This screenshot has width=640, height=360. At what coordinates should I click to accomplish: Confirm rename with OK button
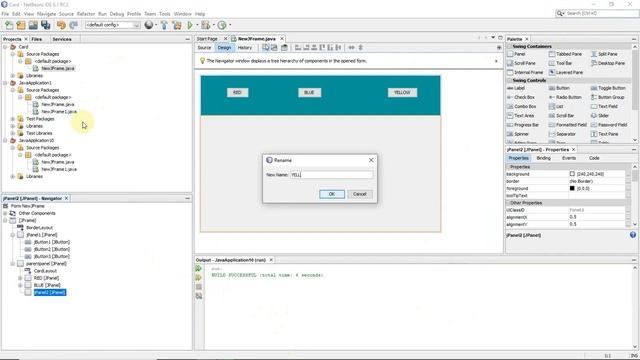click(332, 194)
